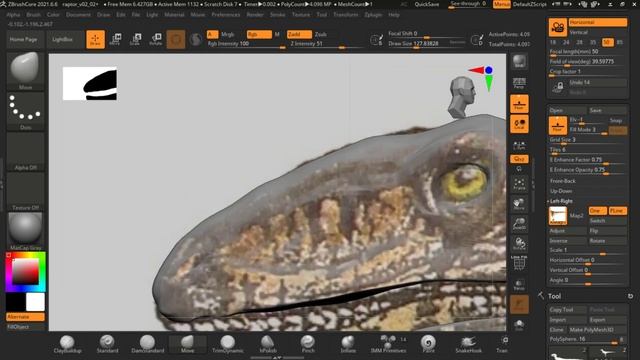Select the Paint brush
This screenshot has width=640, height=360.
pos(428,344)
